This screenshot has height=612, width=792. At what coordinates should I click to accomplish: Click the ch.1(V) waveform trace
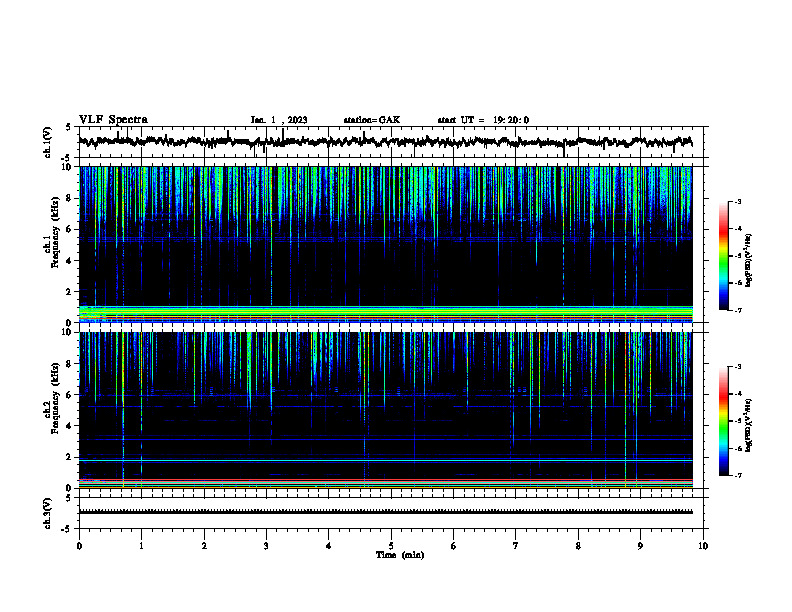tap(385, 142)
